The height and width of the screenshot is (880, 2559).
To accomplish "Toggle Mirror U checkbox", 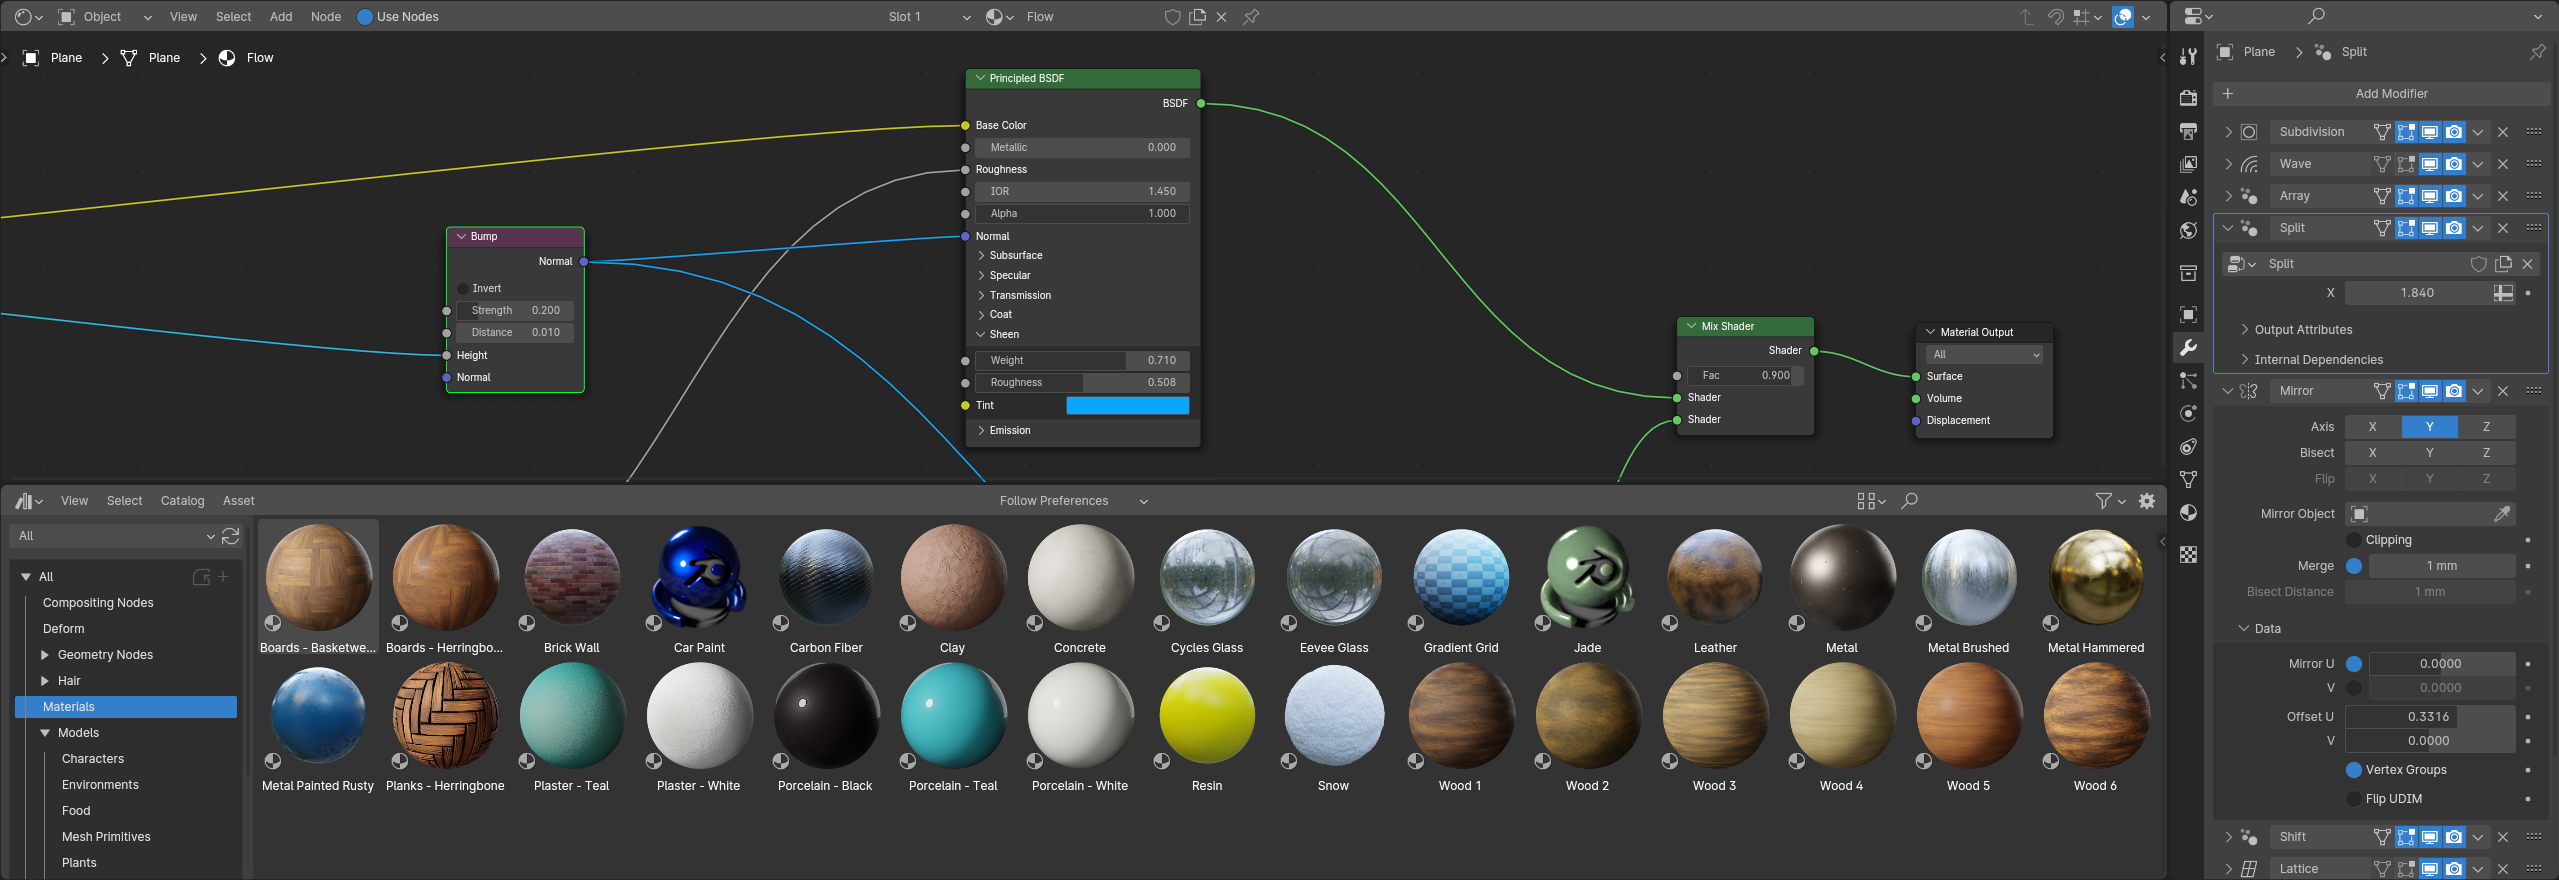I will click(2354, 664).
